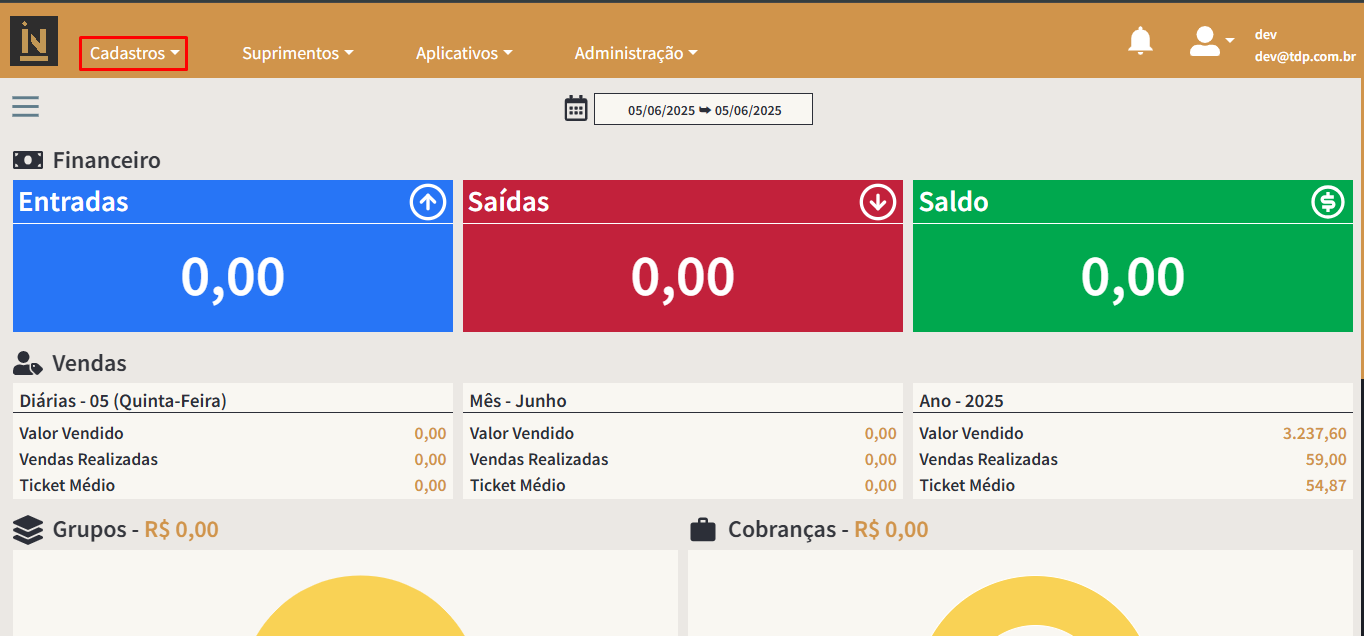Click the down-arrow icon on Saídas card
1364x636 pixels.
pos(878,203)
